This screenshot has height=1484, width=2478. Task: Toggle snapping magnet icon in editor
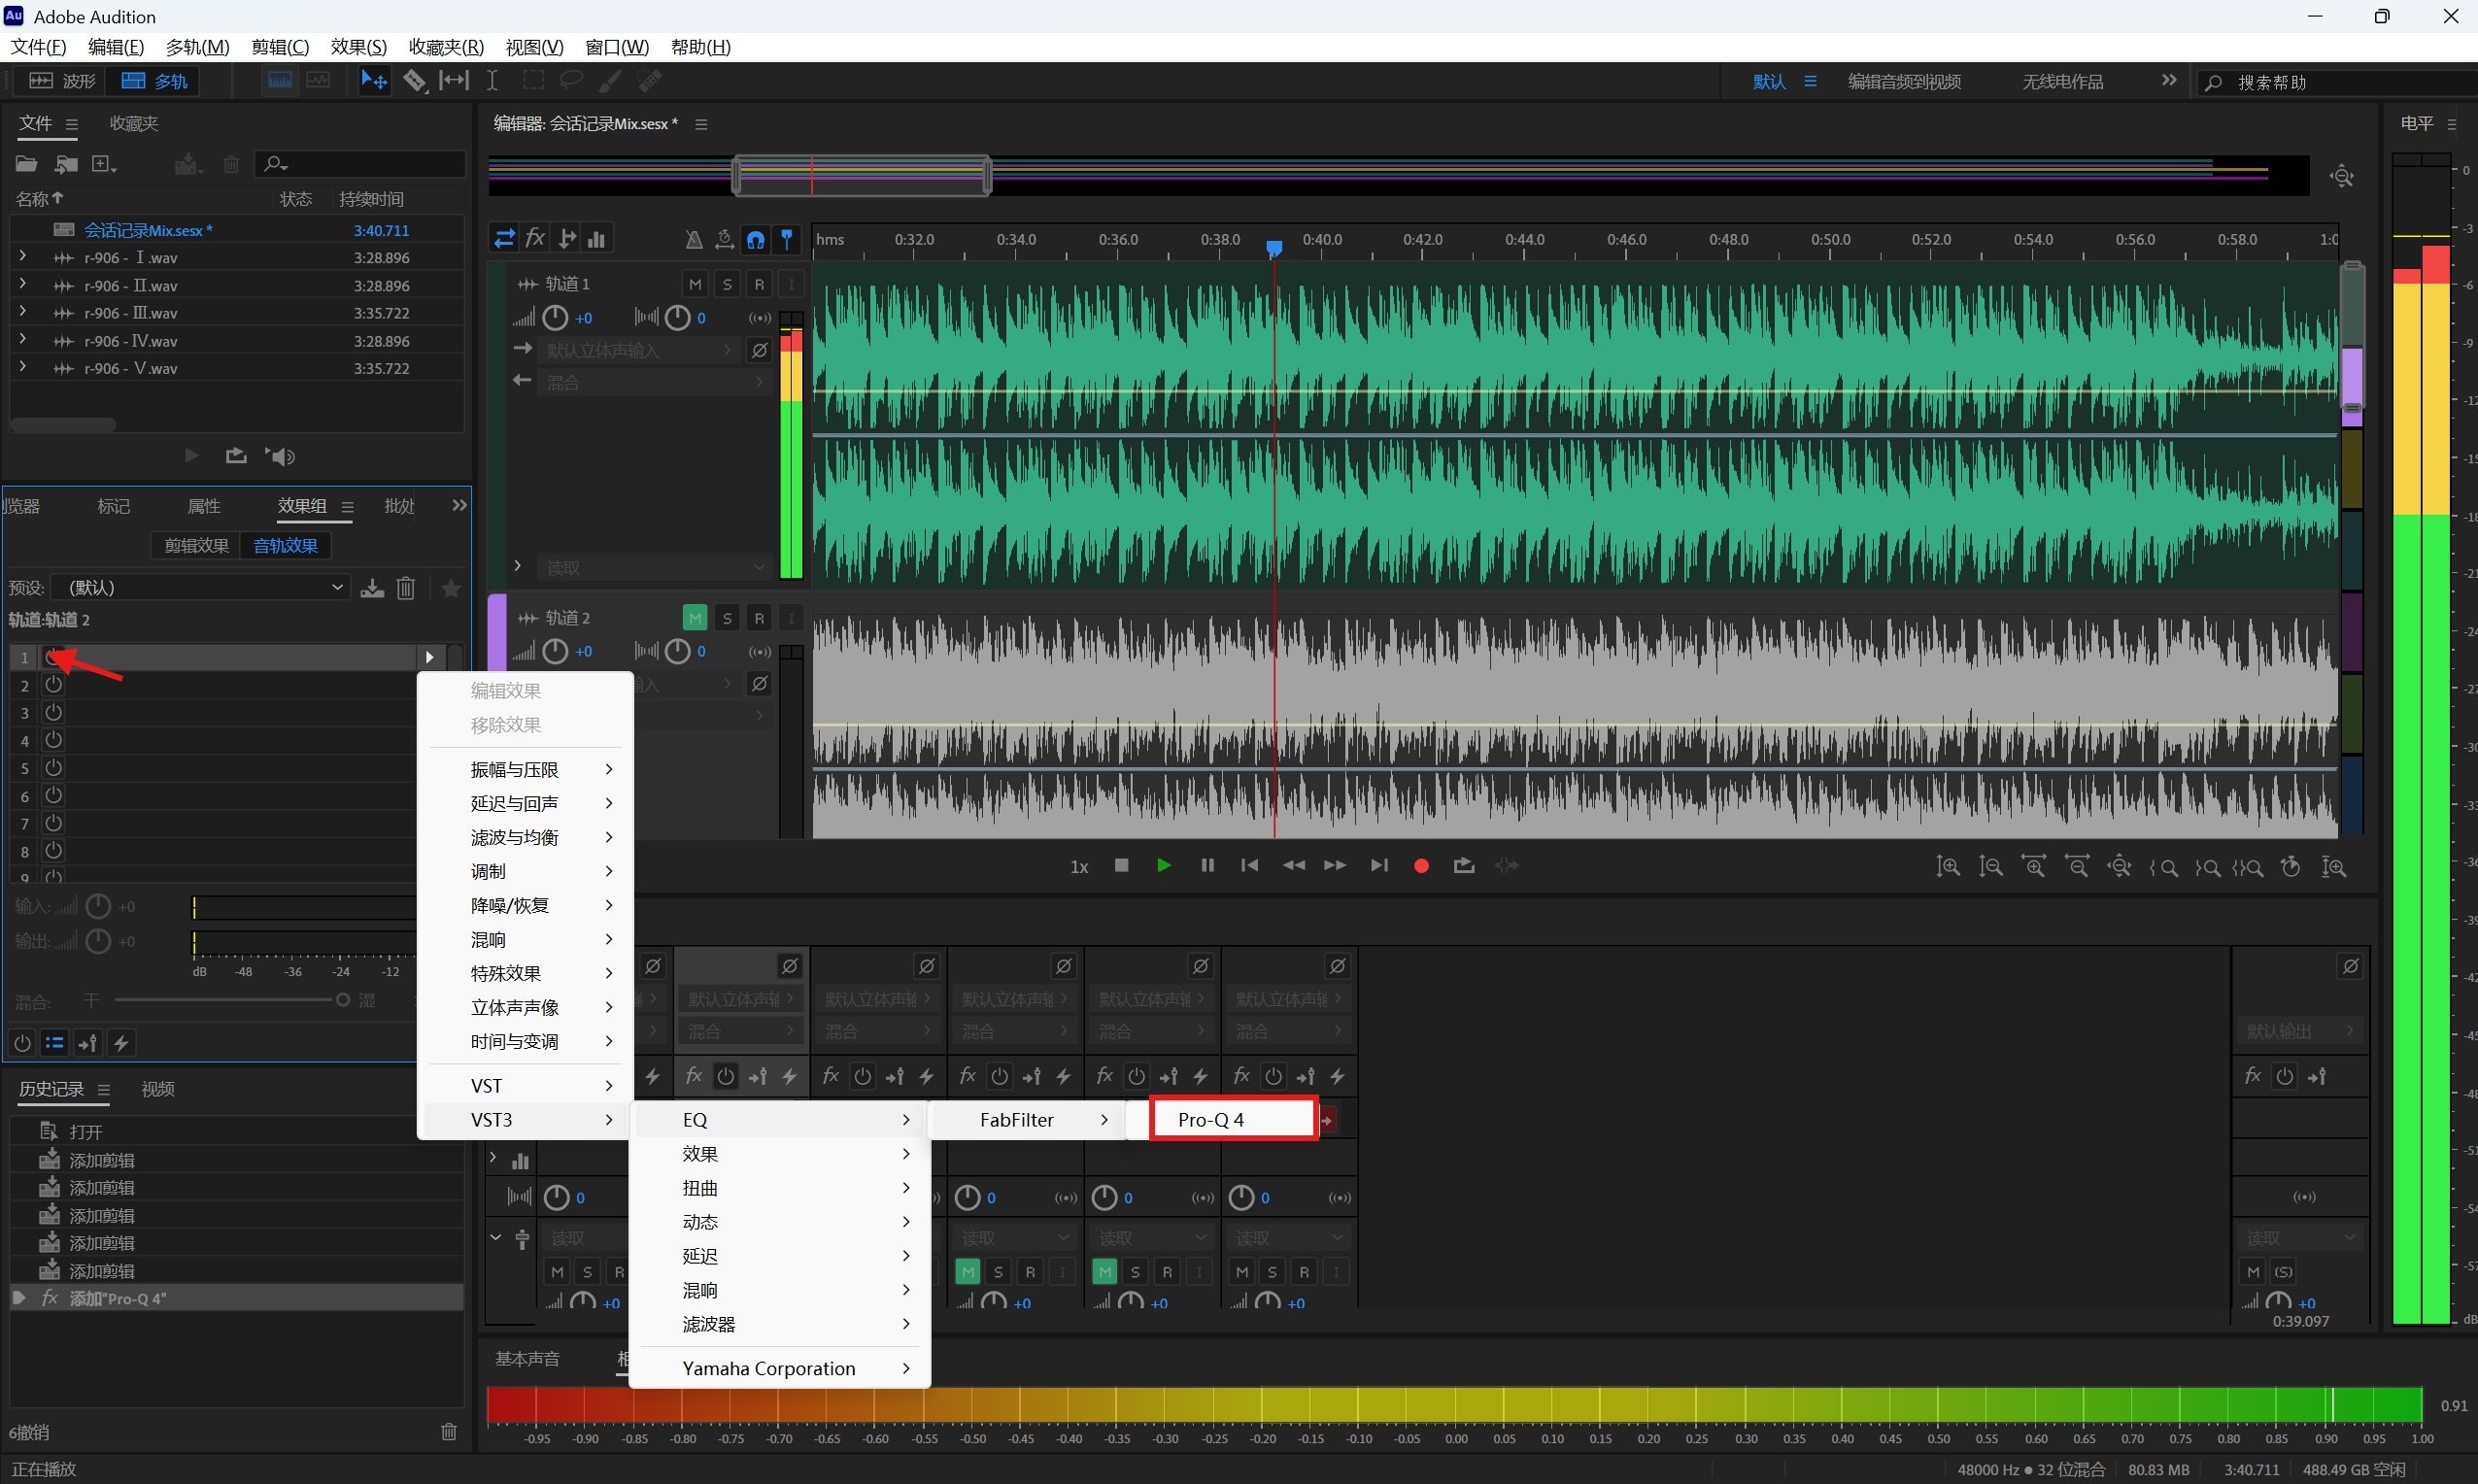756,239
